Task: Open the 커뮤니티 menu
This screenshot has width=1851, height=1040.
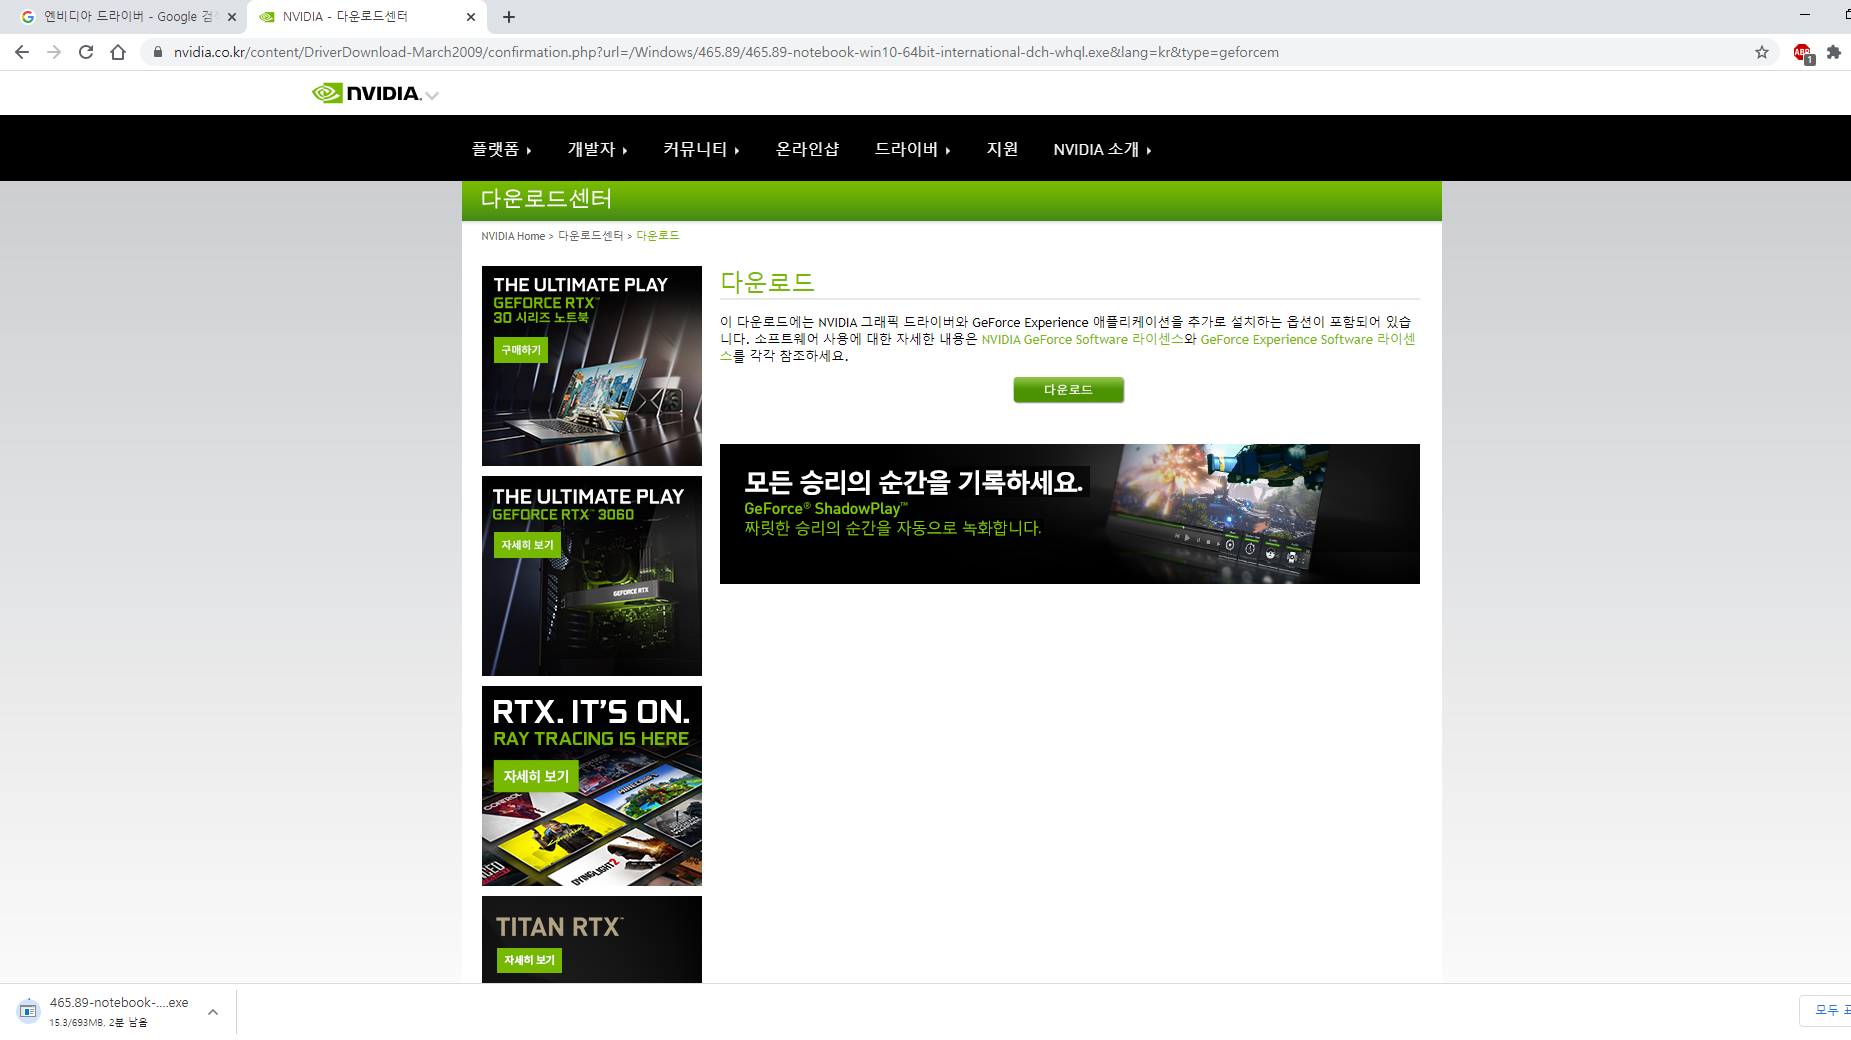Action: point(701,149)
